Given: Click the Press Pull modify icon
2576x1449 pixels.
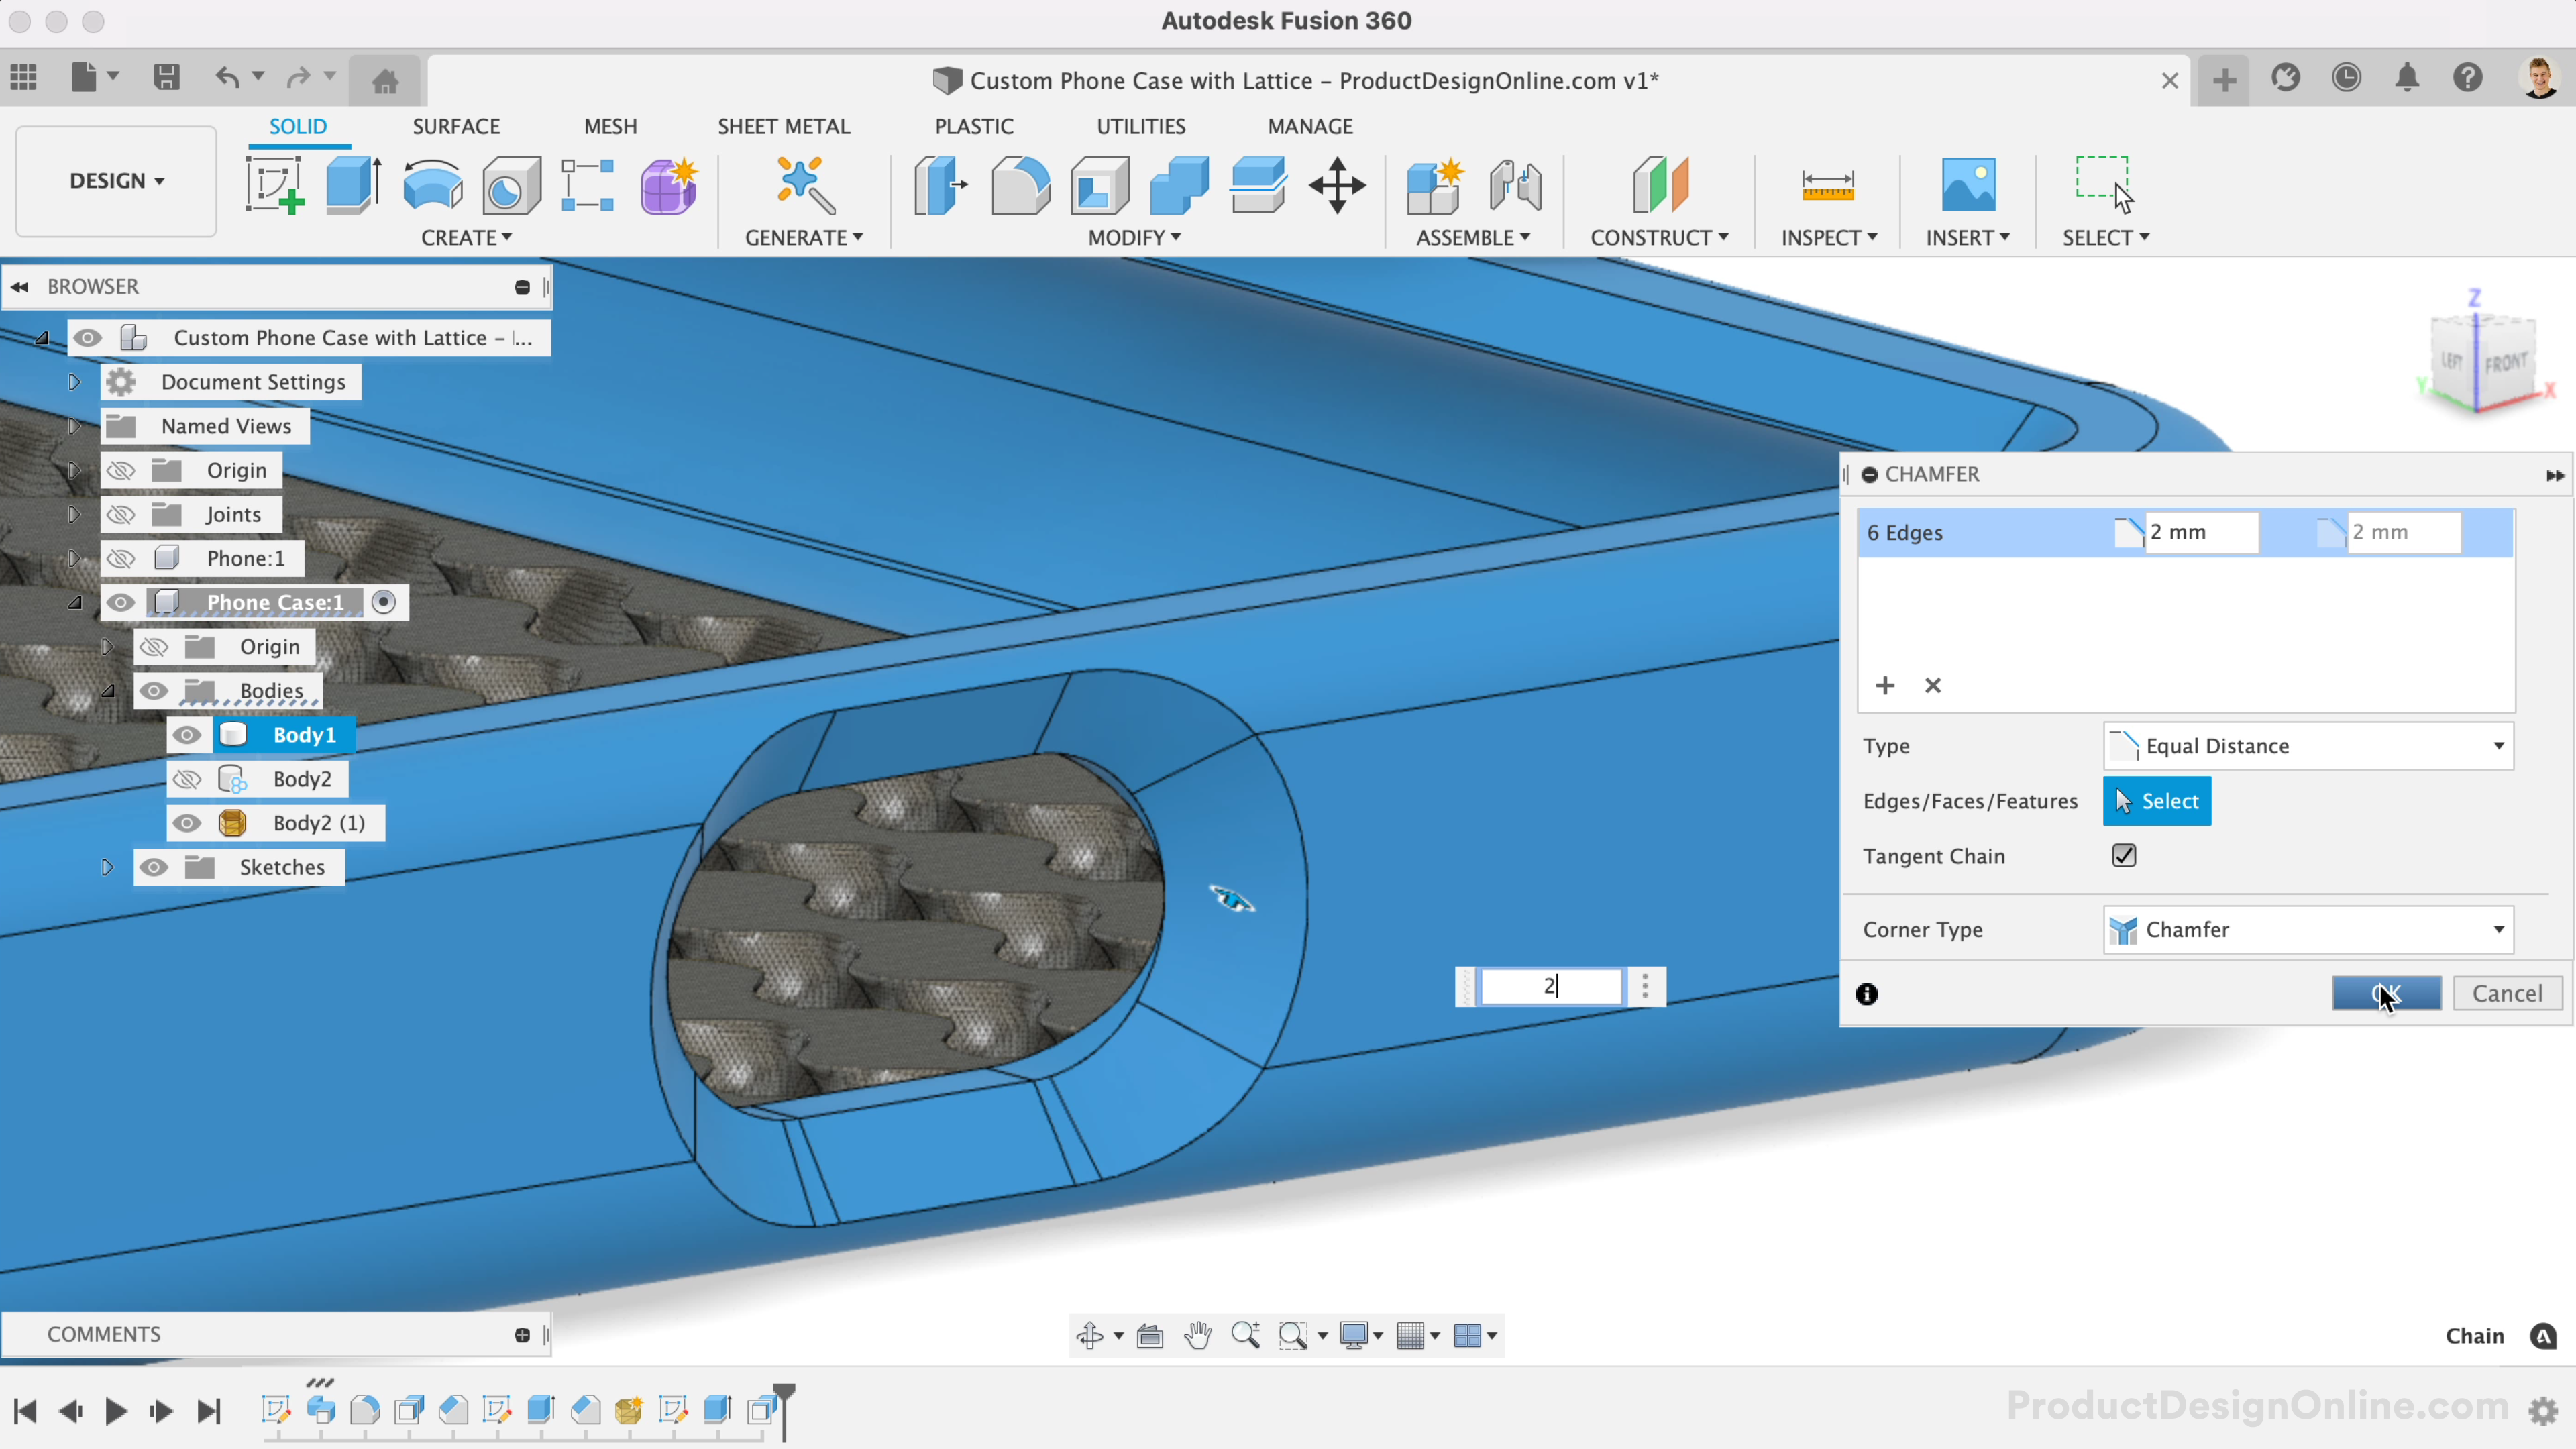Looking at the screenshot, I should 940,185.
